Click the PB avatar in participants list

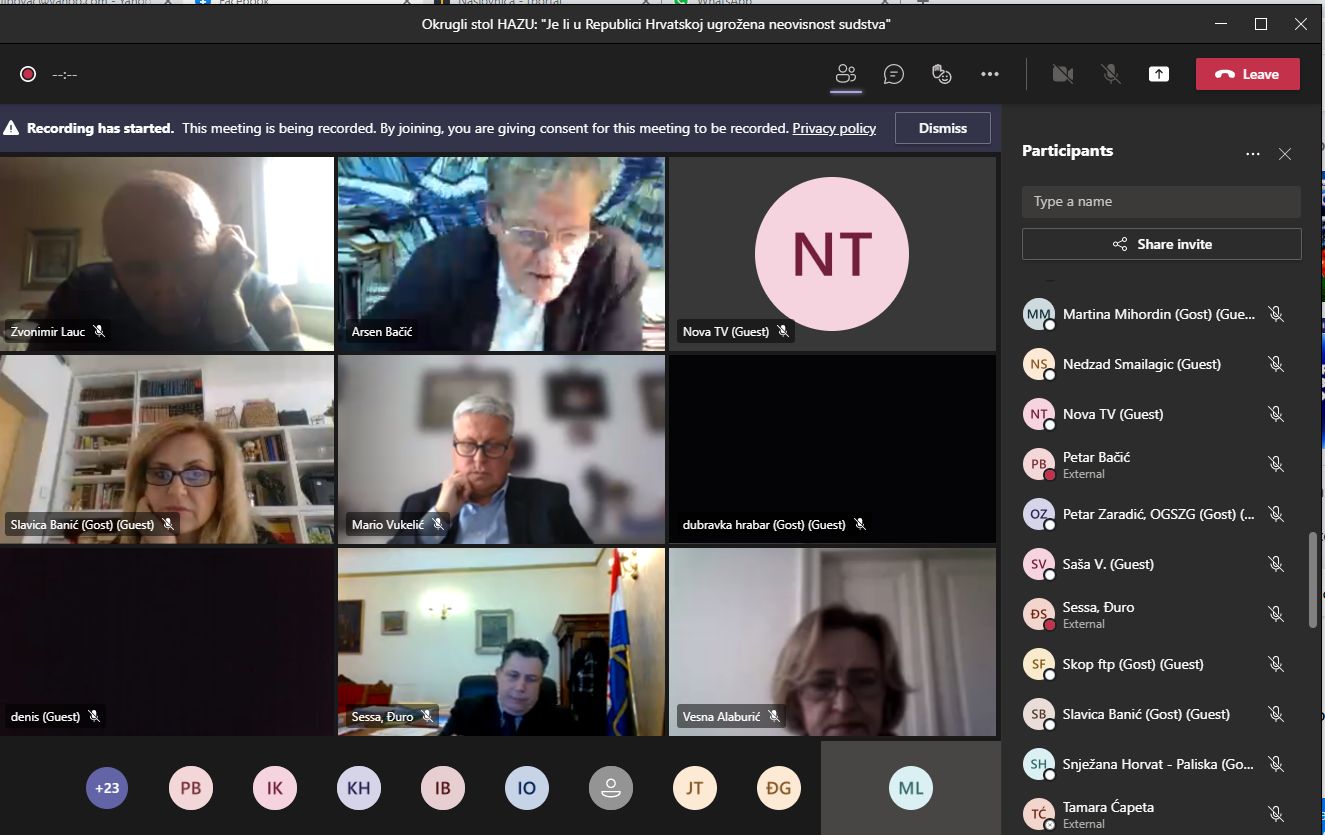point(1039,464)
